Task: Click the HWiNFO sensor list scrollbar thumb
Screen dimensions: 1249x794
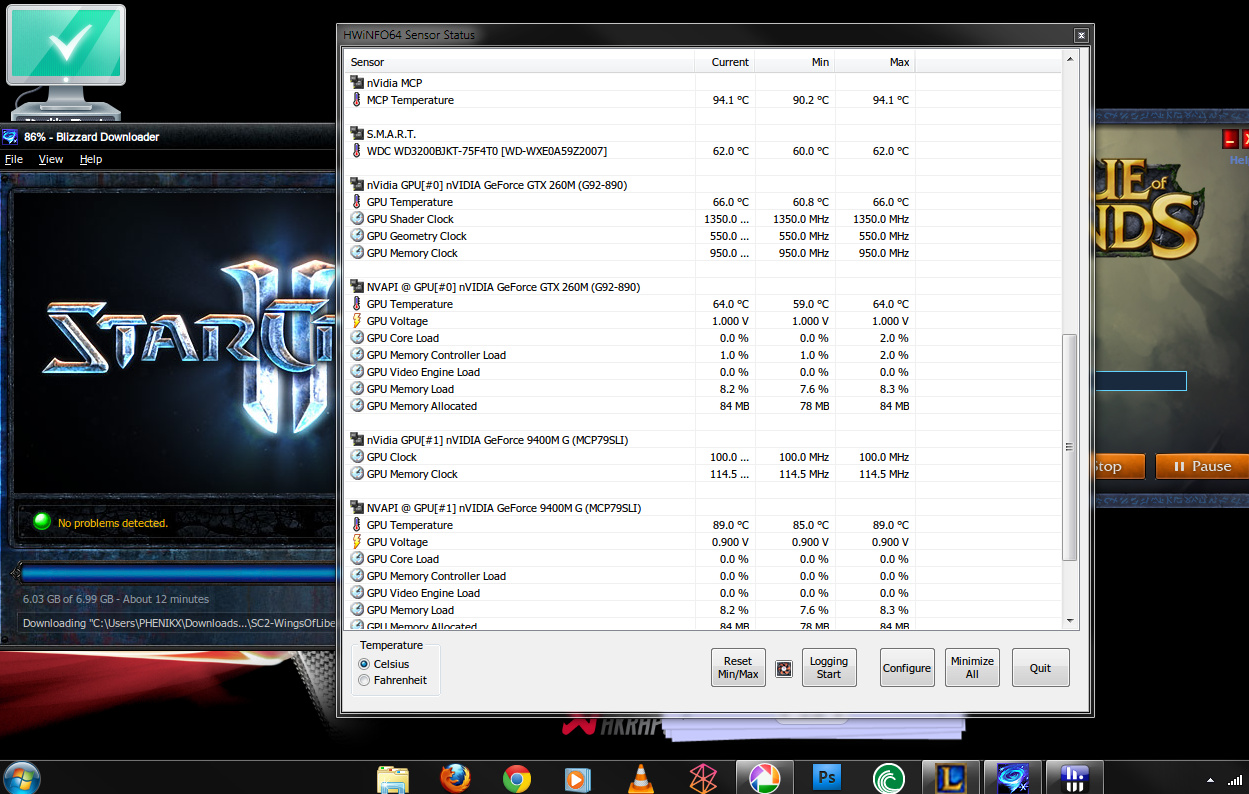Action: tap(1069, 447)
